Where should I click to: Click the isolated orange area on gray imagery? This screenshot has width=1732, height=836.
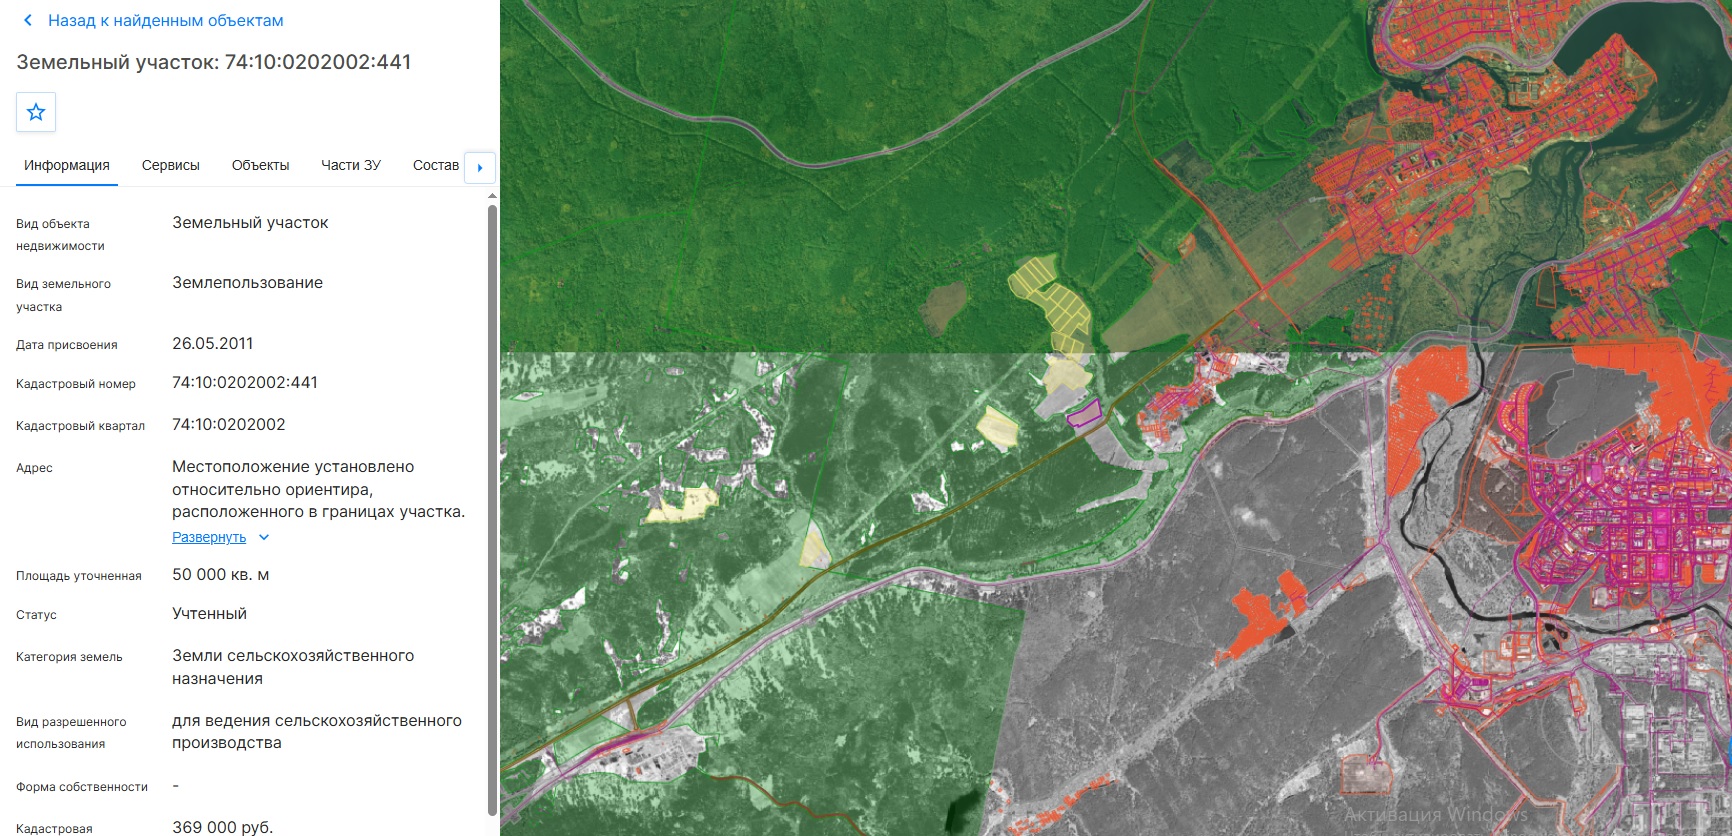click(x=1262, y=618)
